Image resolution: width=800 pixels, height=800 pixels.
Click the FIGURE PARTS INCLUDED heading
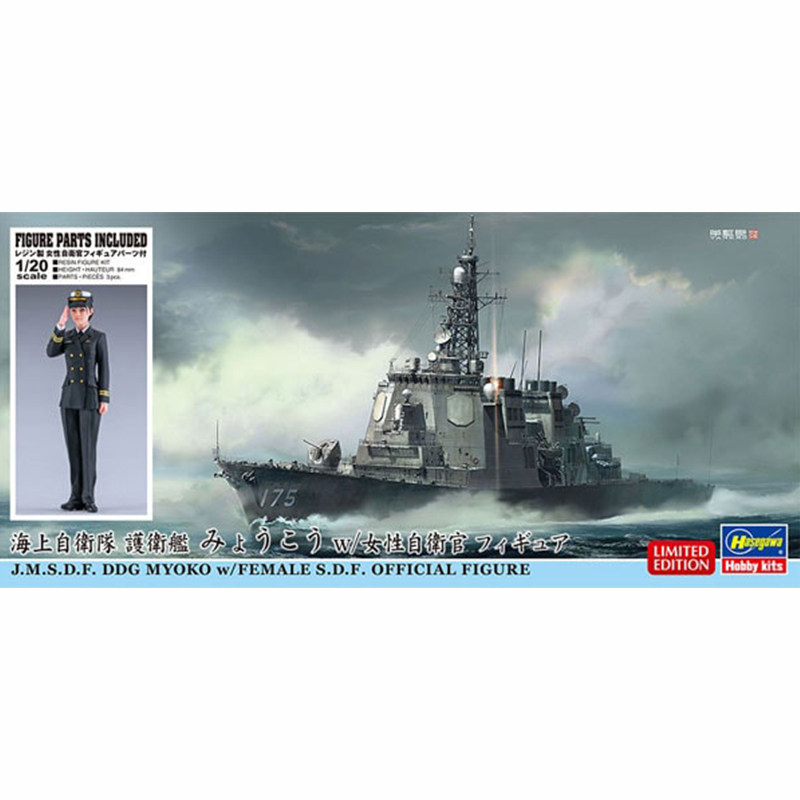(81, 240)
